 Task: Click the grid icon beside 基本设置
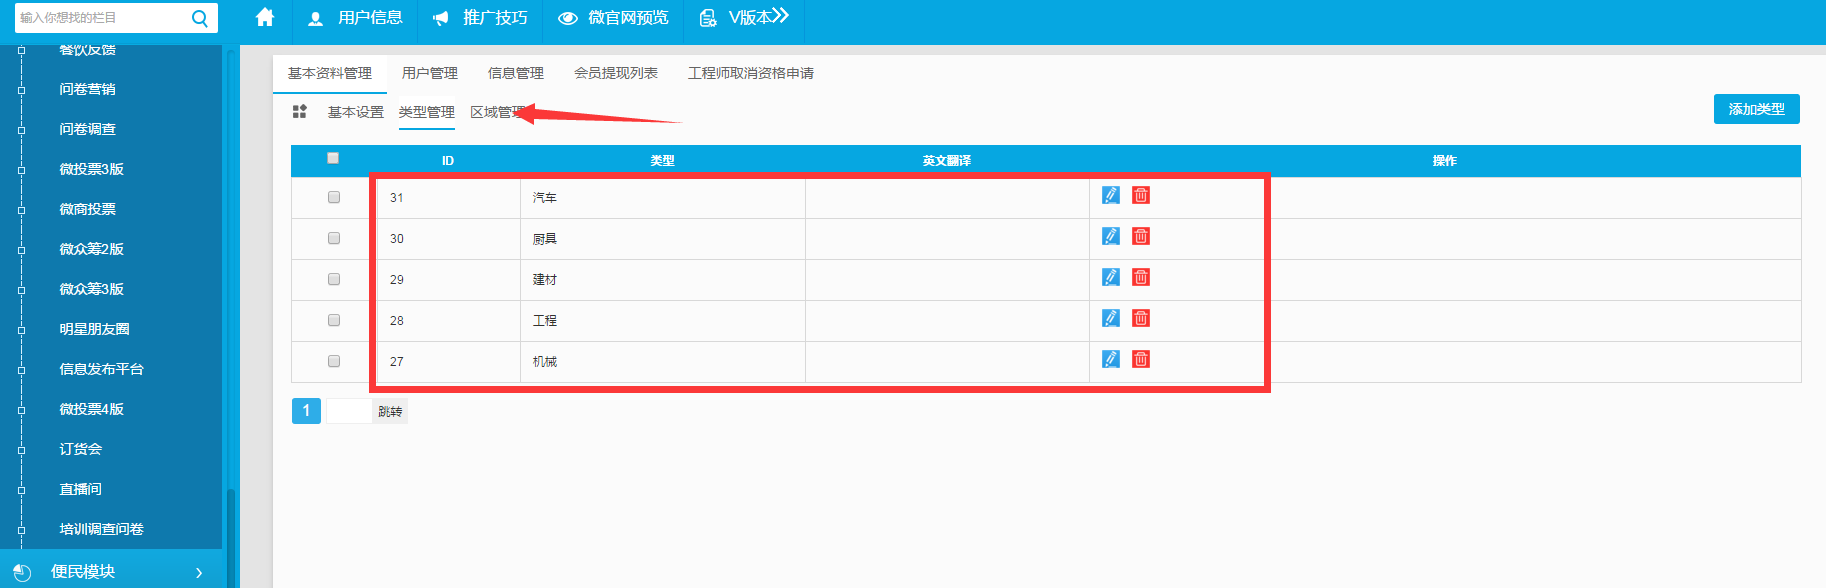[299, 112]
